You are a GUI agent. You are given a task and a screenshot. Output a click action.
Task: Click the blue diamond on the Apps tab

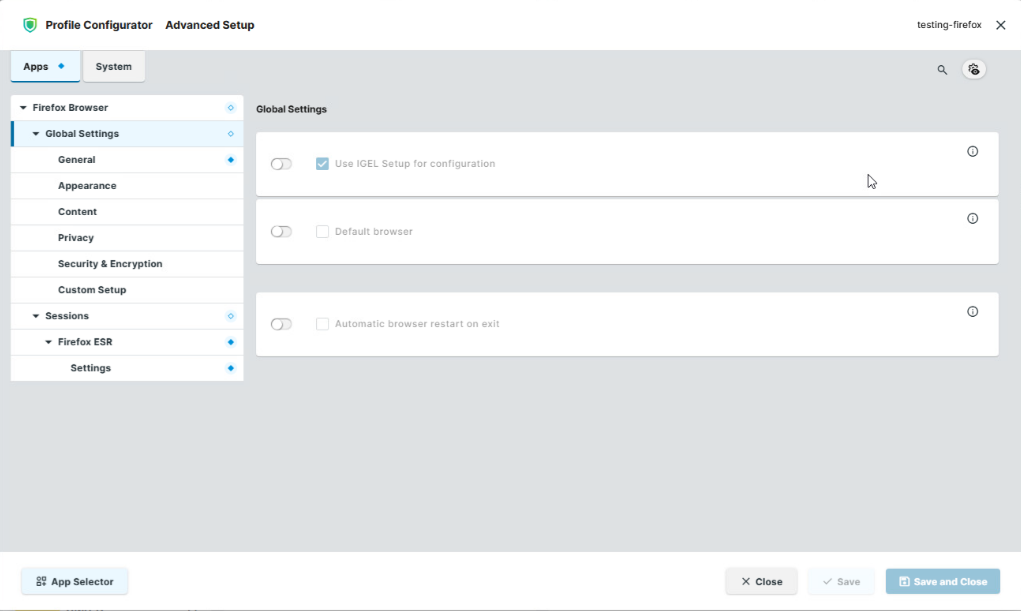coord(61,66)
